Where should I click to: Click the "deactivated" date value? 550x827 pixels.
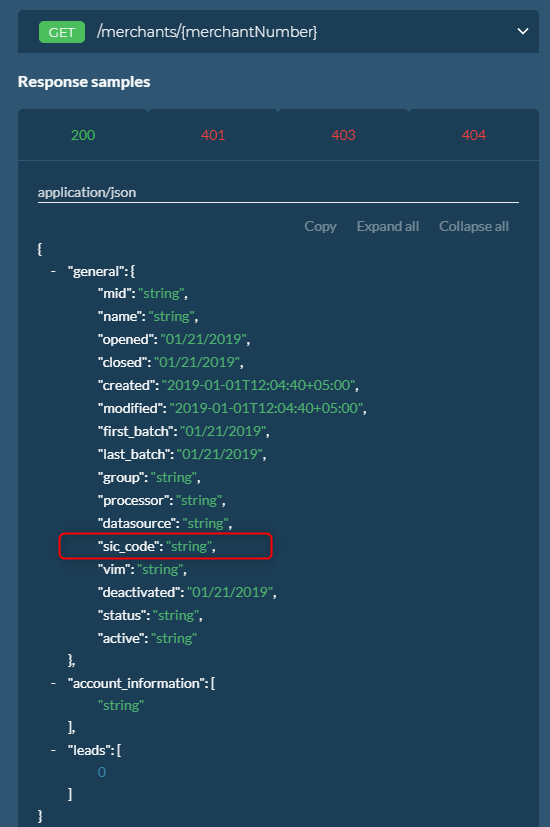(230, 592)
